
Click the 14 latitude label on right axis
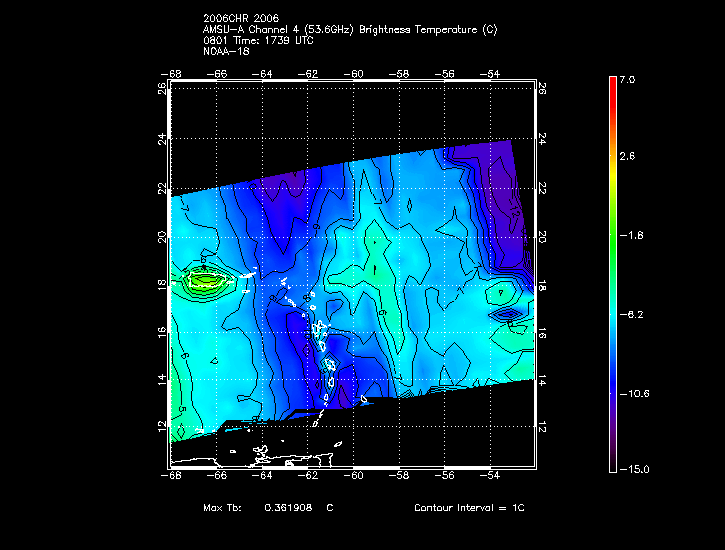click(543, 380)
